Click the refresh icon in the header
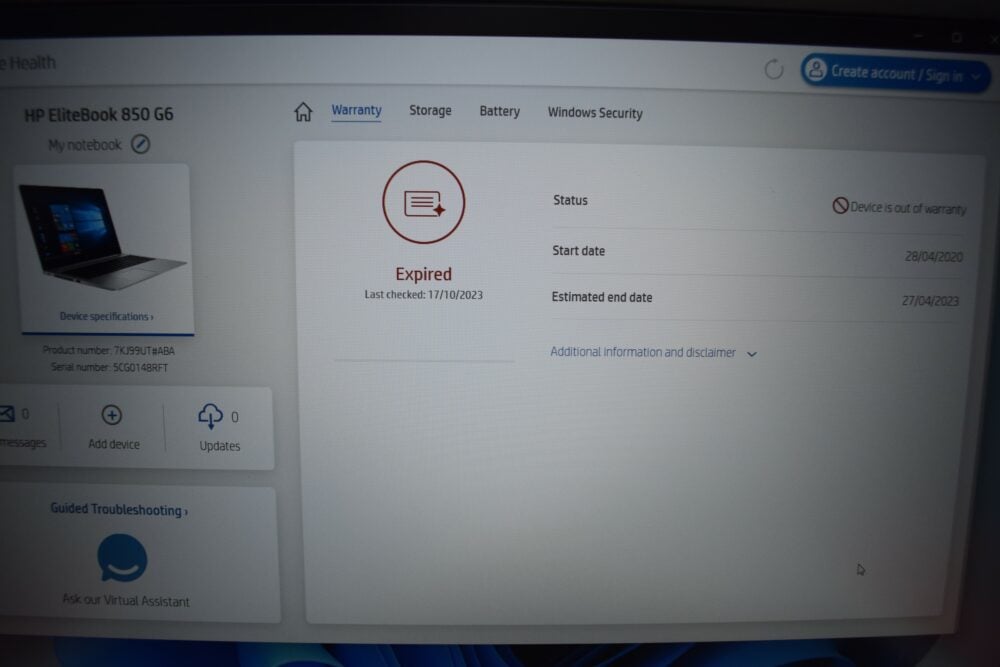 click(774, 69)
